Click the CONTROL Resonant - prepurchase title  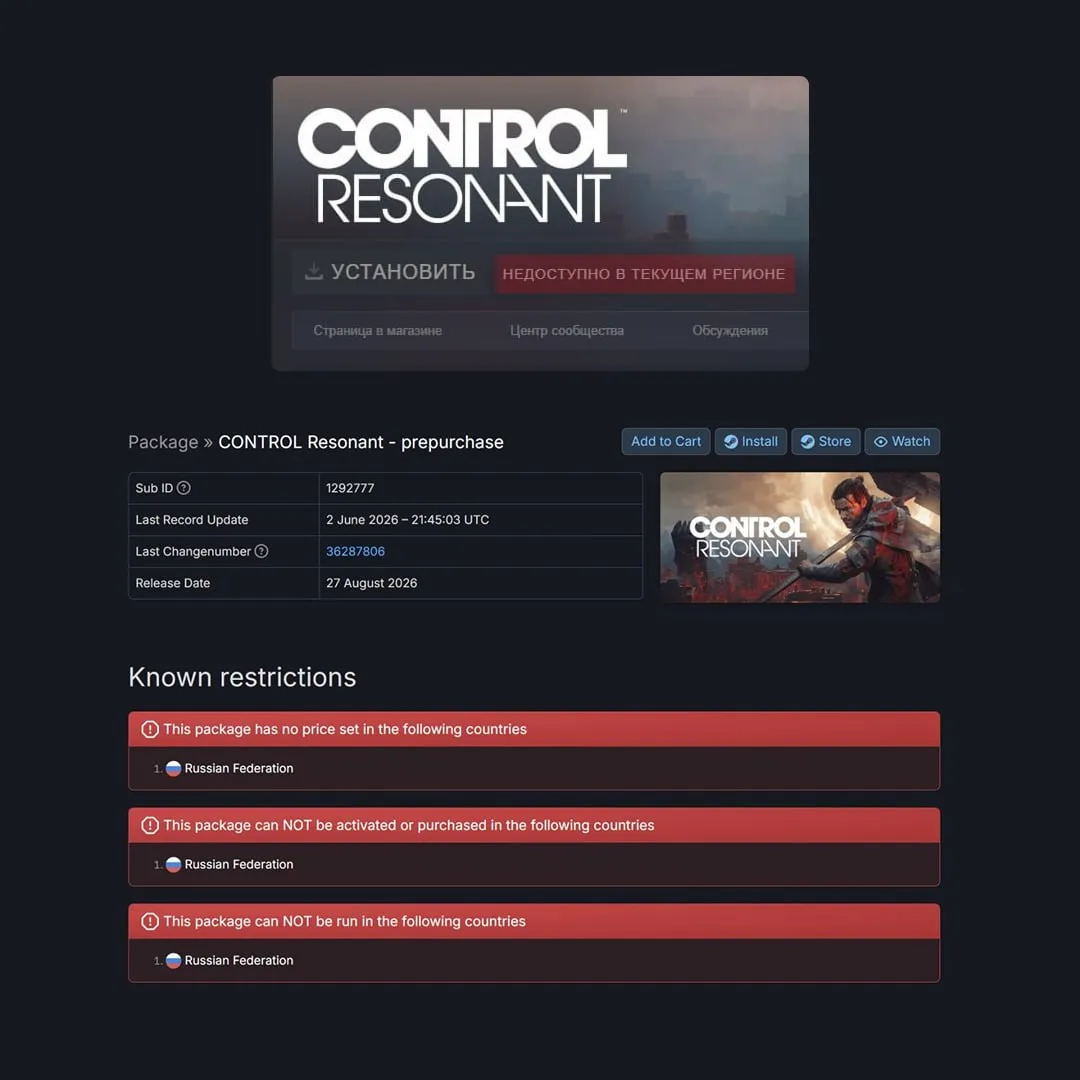[x=361, y=442]
